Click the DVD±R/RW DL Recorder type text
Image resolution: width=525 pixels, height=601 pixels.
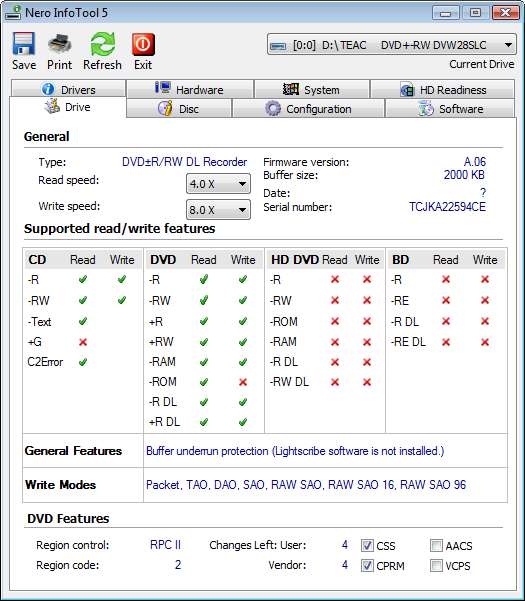tap(184, 162)
